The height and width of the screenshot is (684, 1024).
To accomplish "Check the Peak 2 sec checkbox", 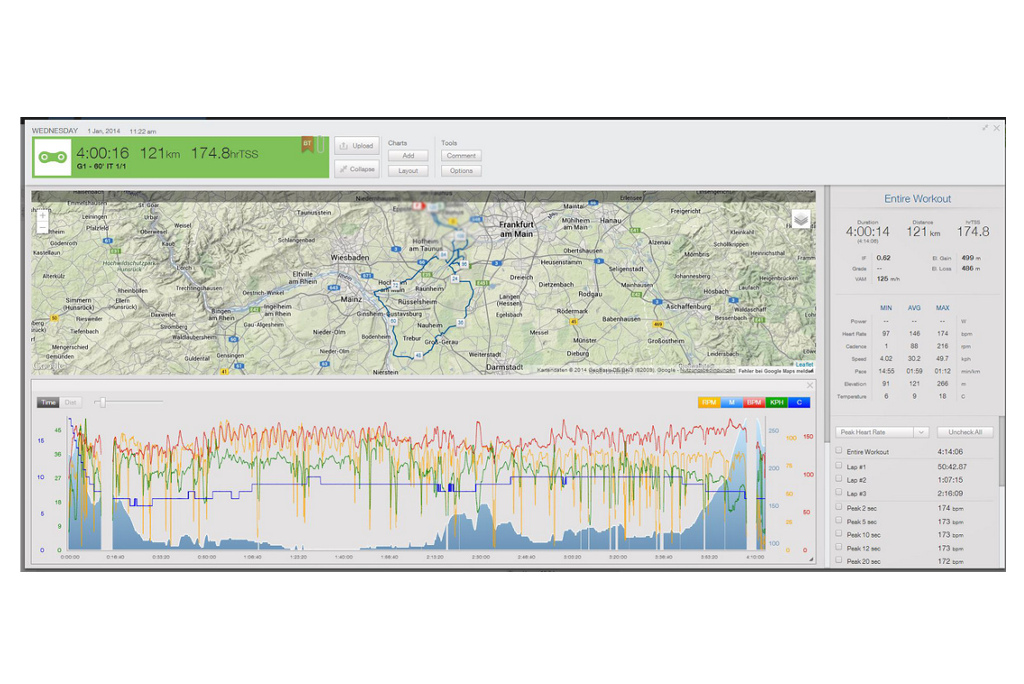I will (x=839, y=506).
